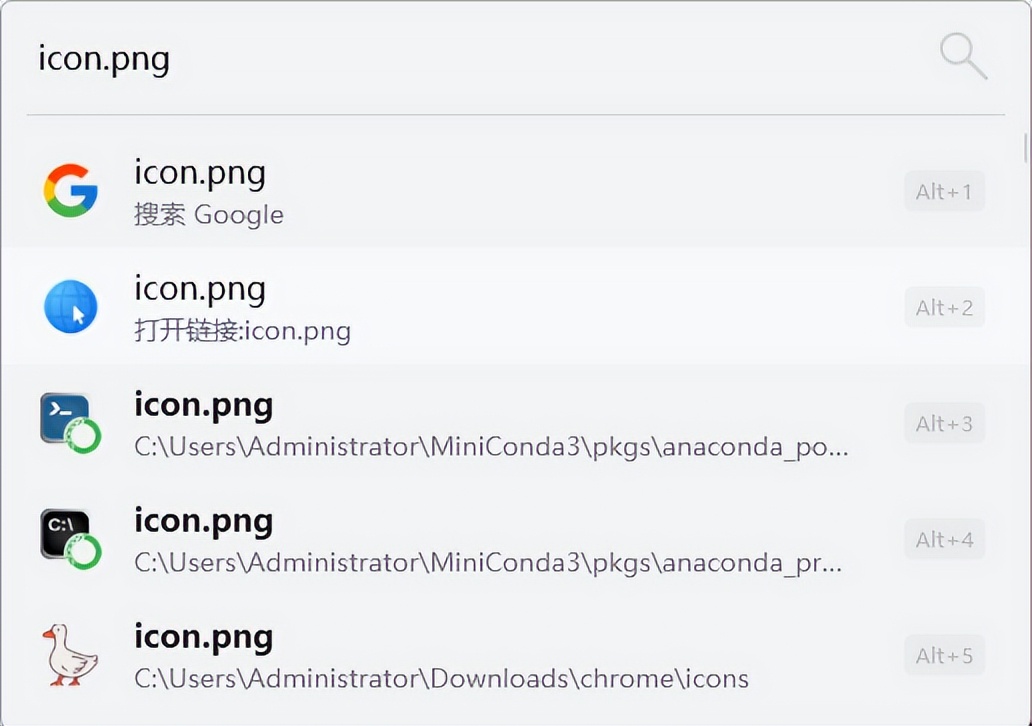Open icon.png in Downloads chrome icons
Viewport: 1032px width, 726px height.
pos(500,654)
